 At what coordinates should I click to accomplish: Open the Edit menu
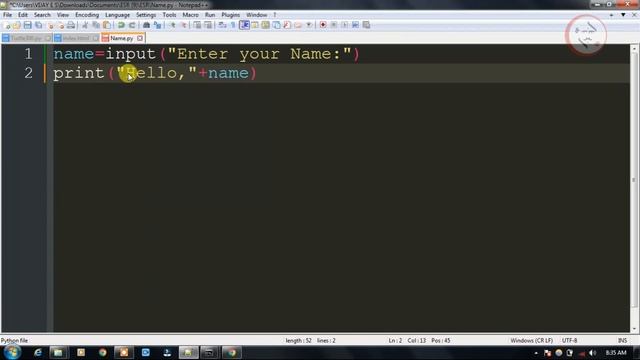coord(23,15)
